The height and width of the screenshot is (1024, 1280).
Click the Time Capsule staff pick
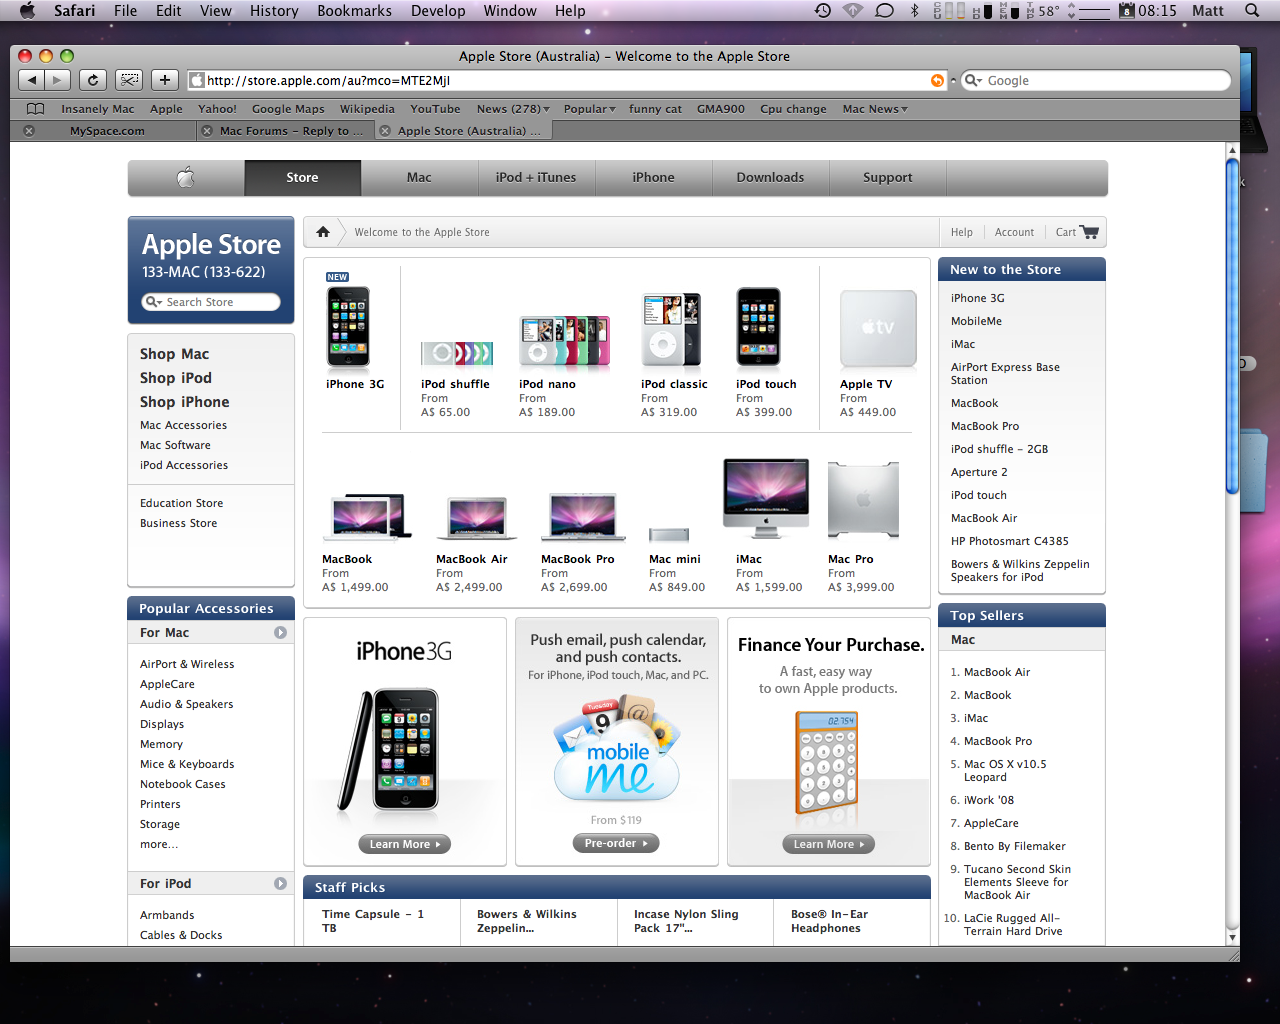373,921
